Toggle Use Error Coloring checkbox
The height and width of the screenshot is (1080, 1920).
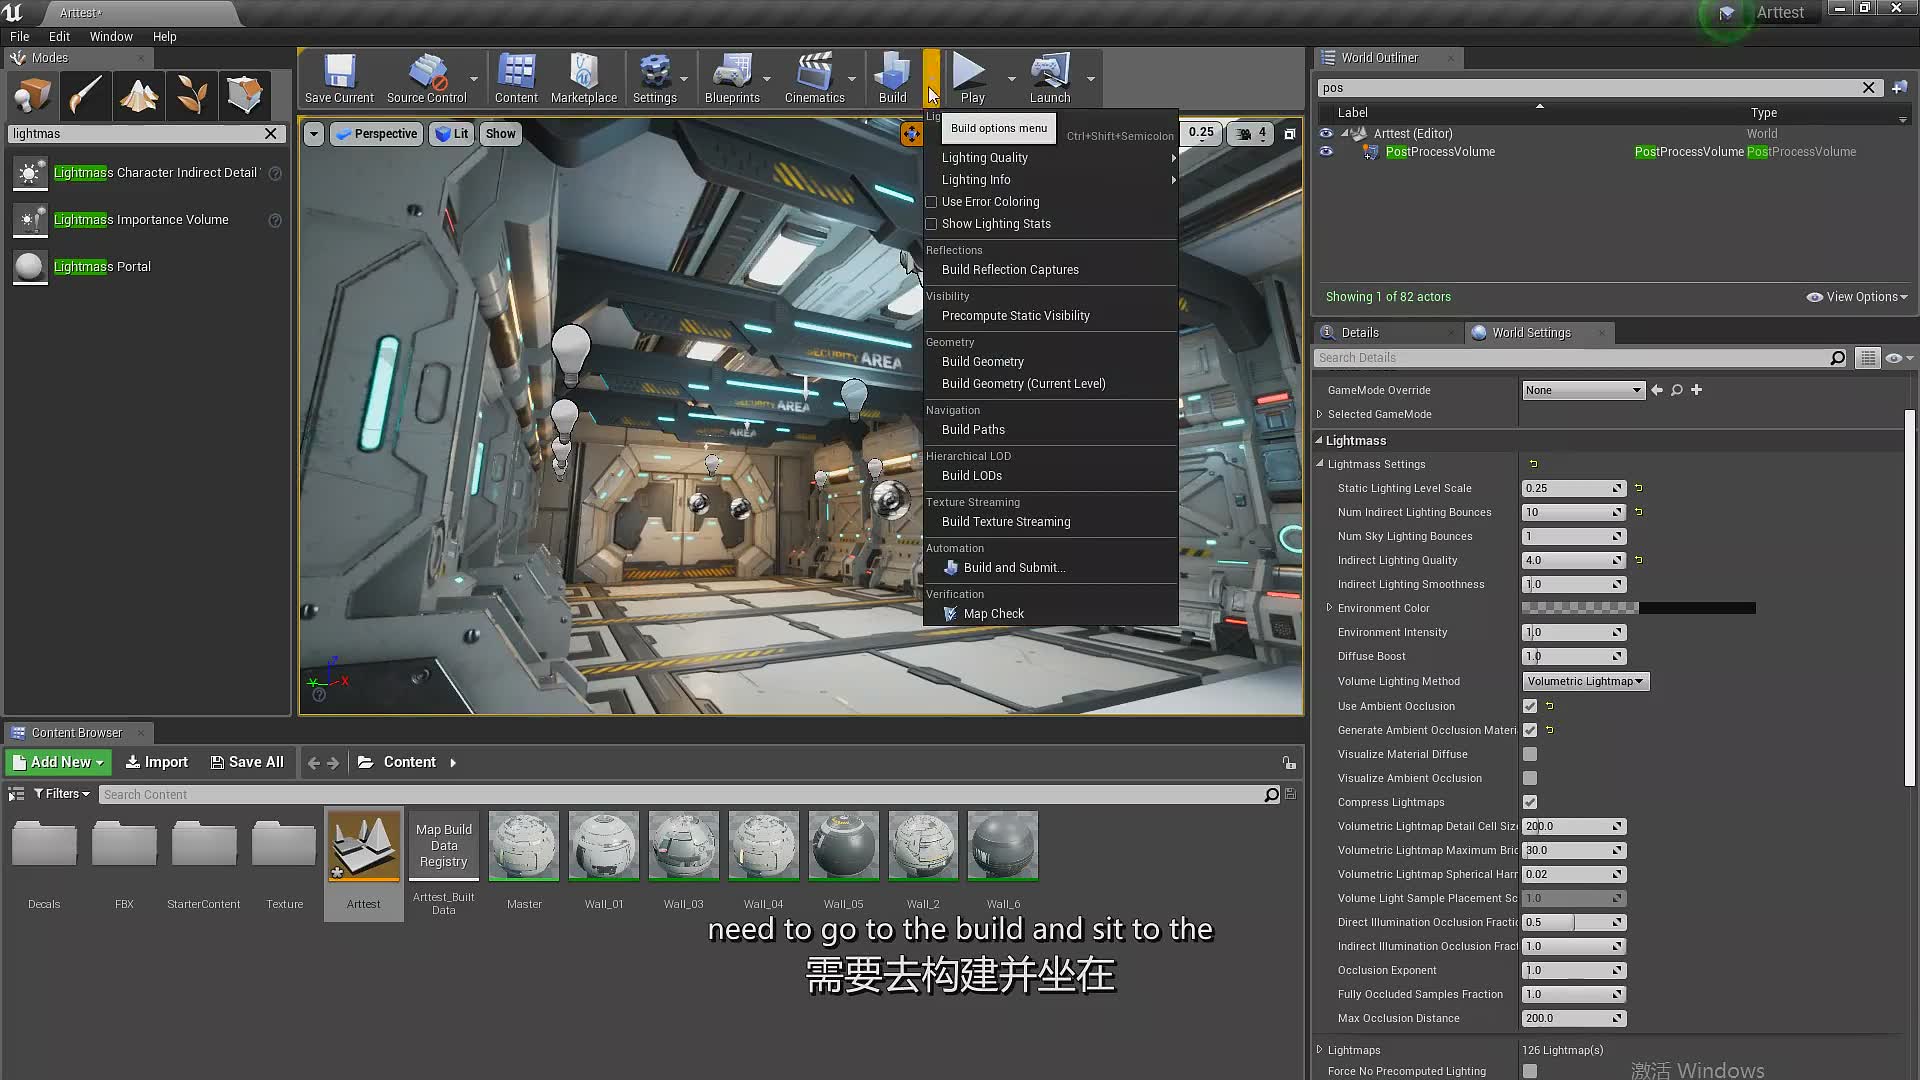(x=931, y=202)
